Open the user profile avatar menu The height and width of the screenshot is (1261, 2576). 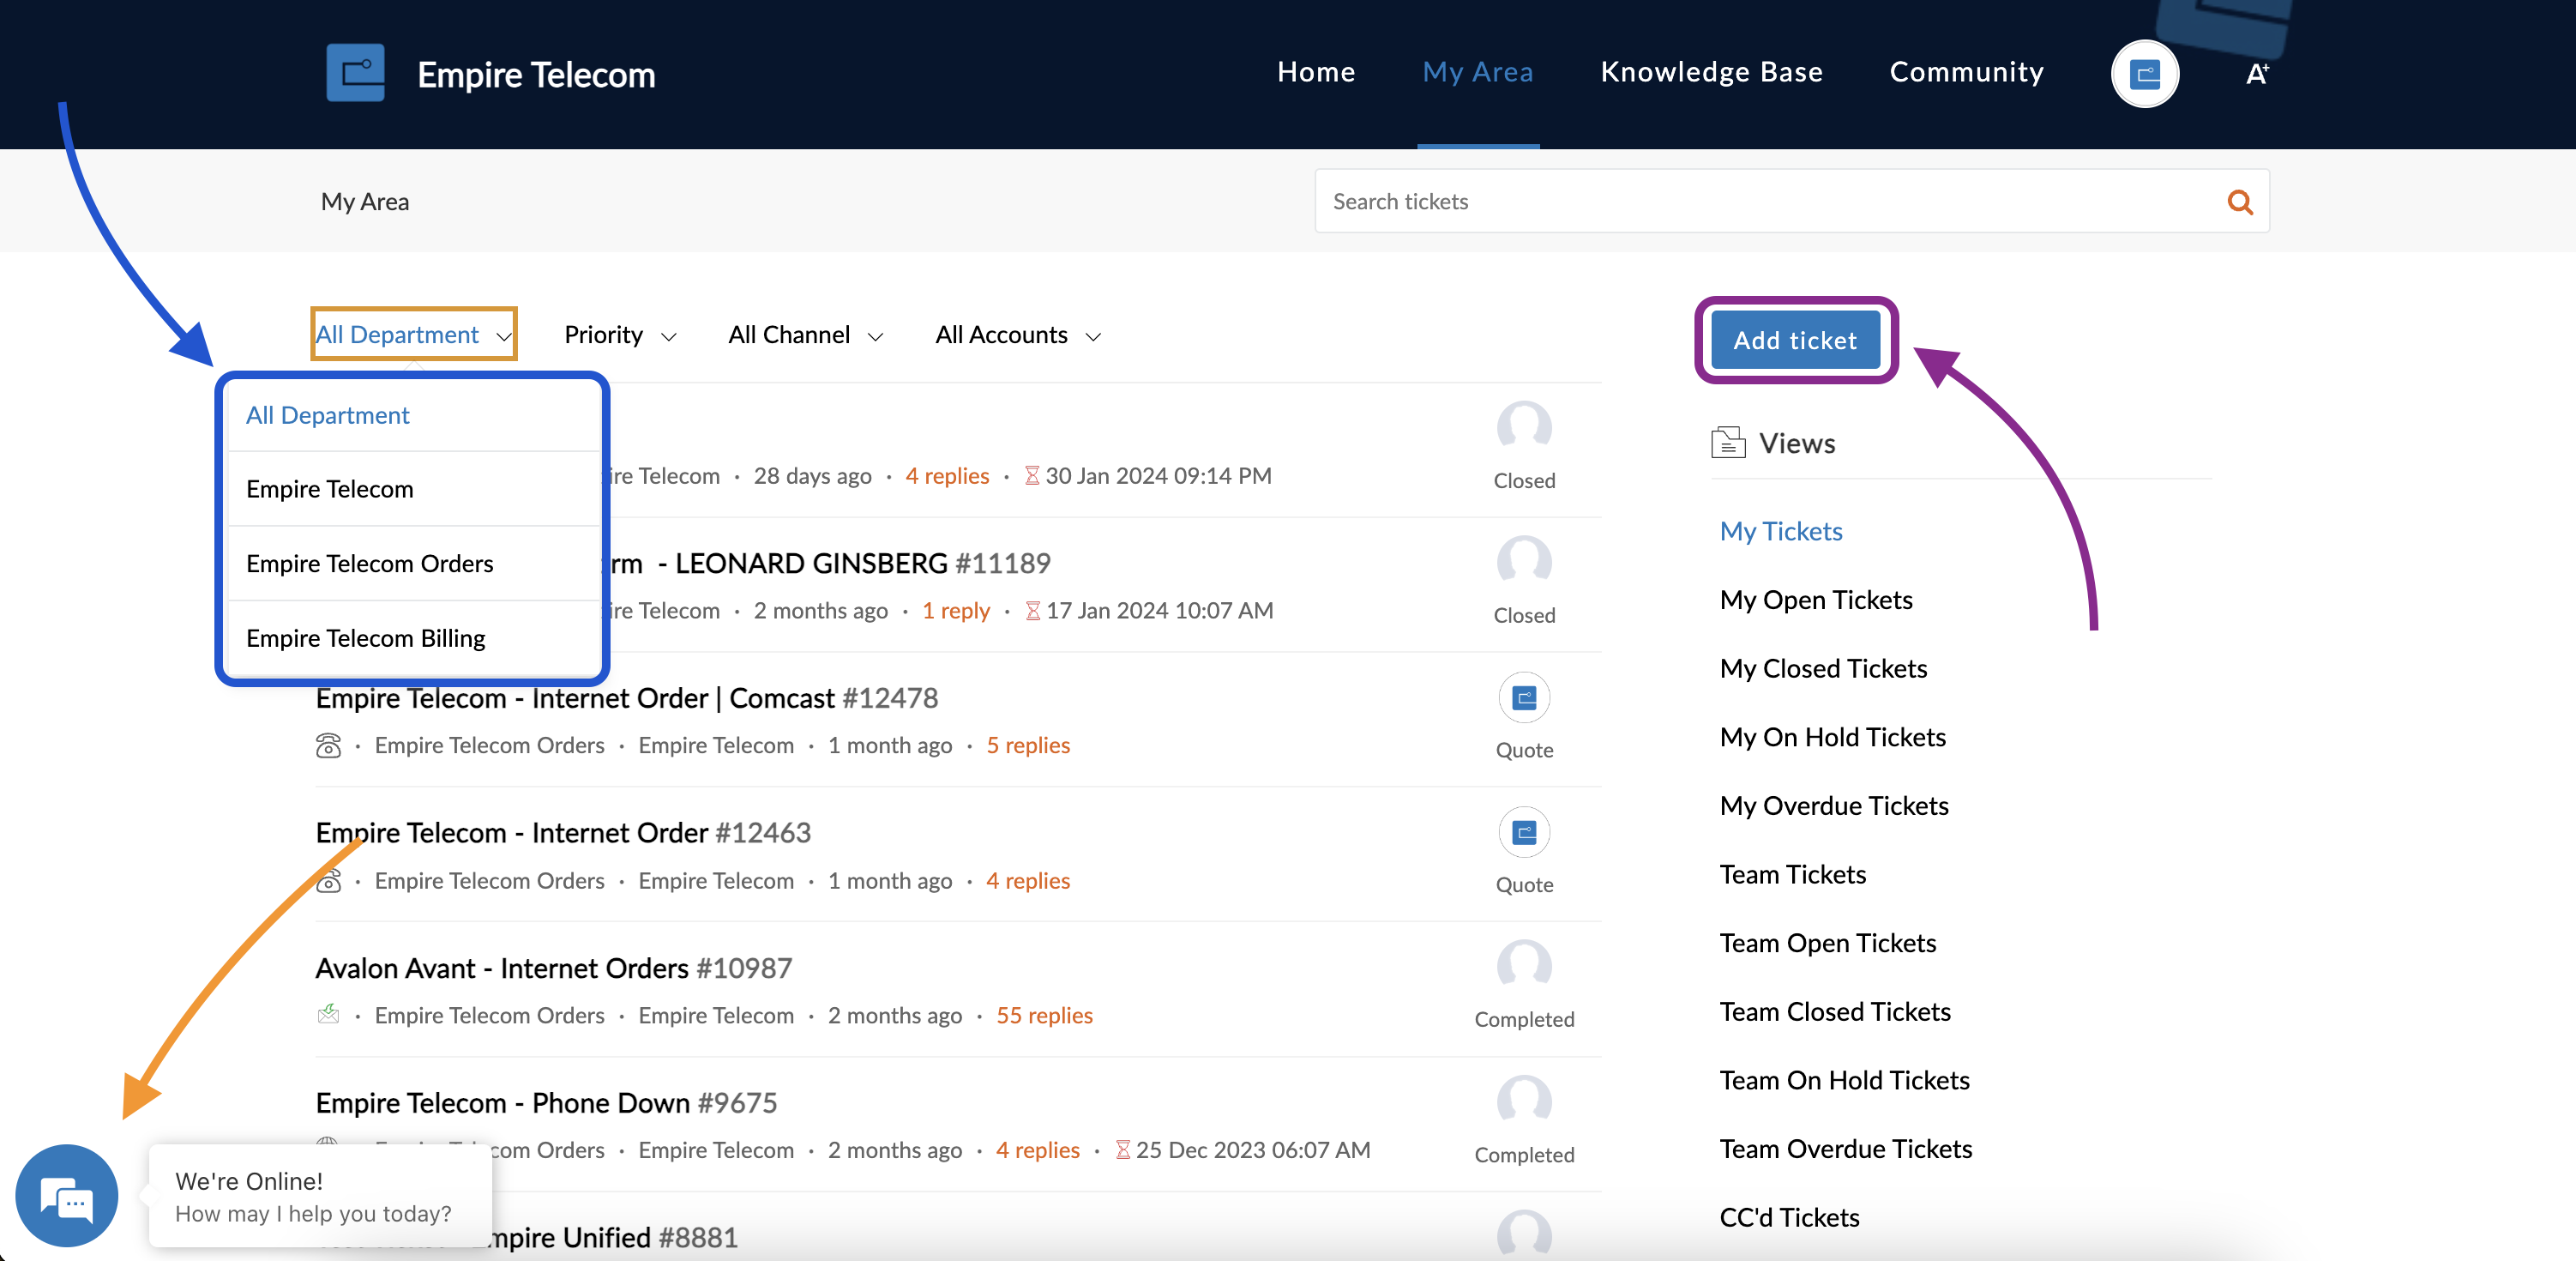click(2144, 74)
